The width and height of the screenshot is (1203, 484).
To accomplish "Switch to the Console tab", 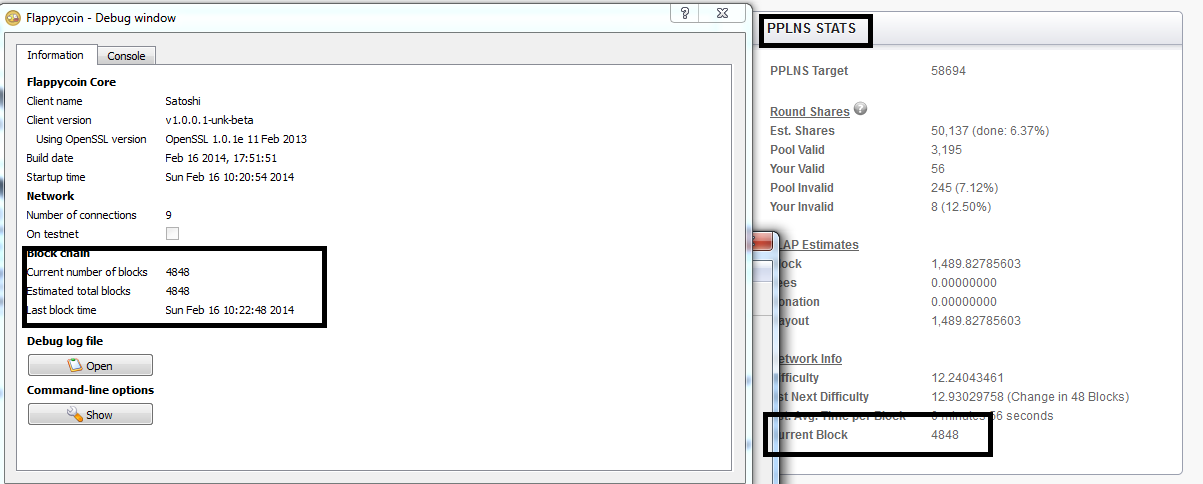I will [x=126, y=56].
